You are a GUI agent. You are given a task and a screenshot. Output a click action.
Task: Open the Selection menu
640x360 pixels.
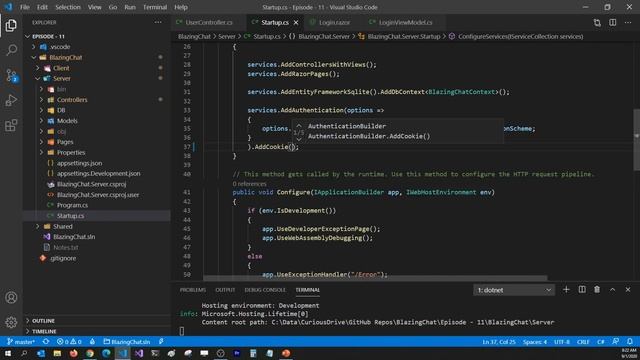click(68, 7)
